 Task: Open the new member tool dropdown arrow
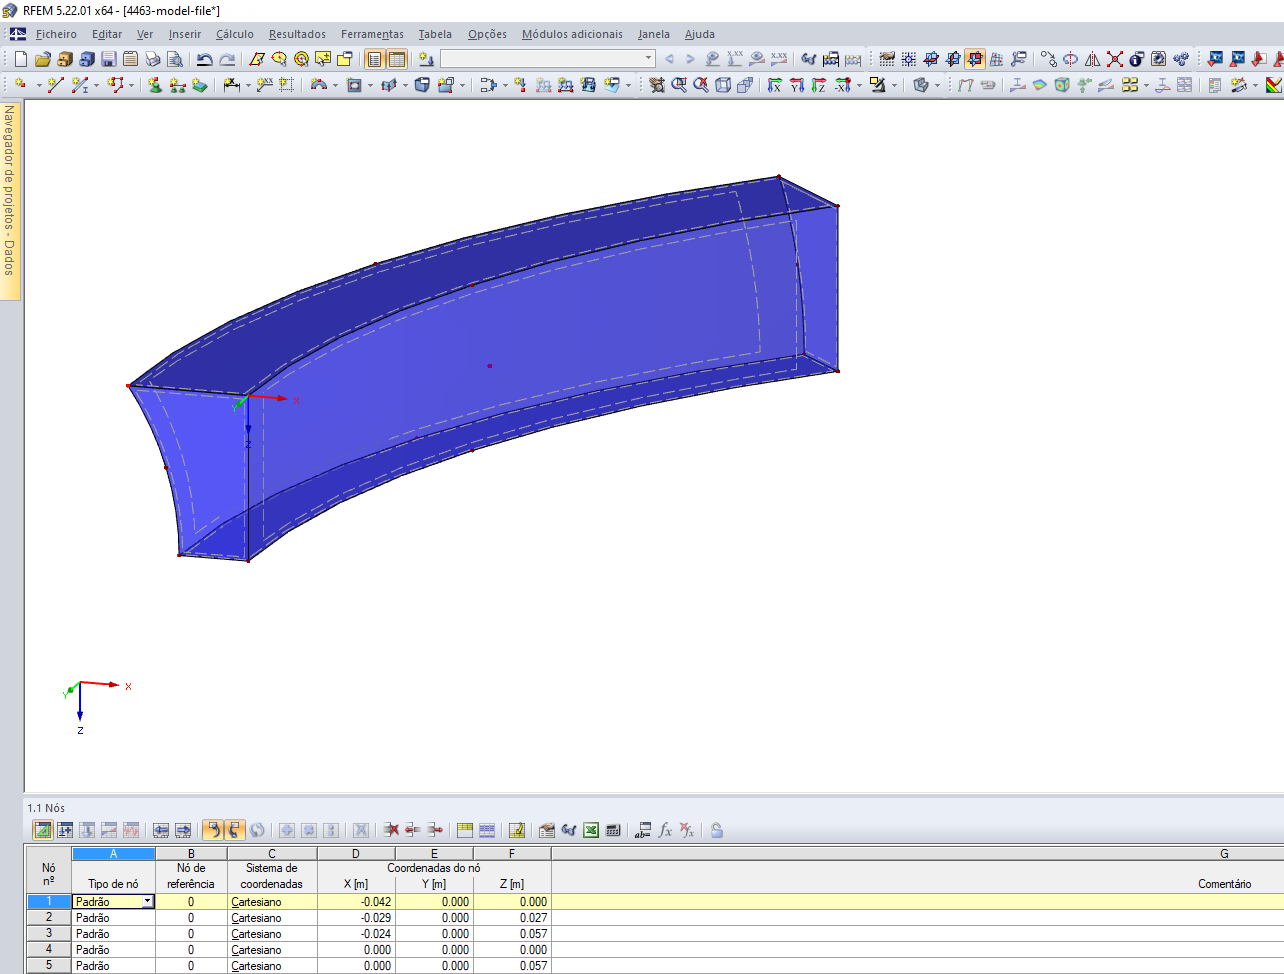click(x=97, y=85)
